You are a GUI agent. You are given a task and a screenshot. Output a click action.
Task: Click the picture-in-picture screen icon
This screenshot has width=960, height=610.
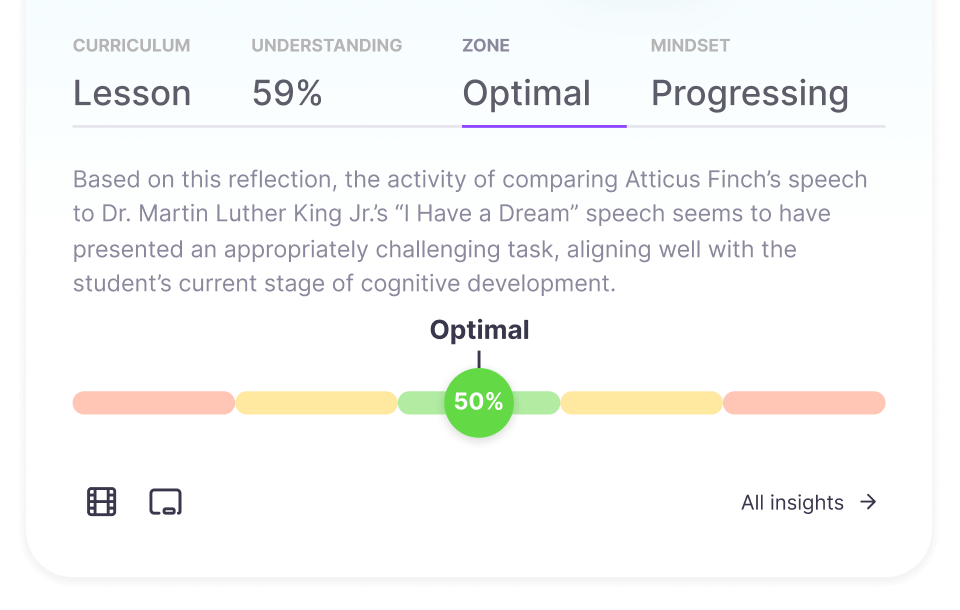point(165,502)
